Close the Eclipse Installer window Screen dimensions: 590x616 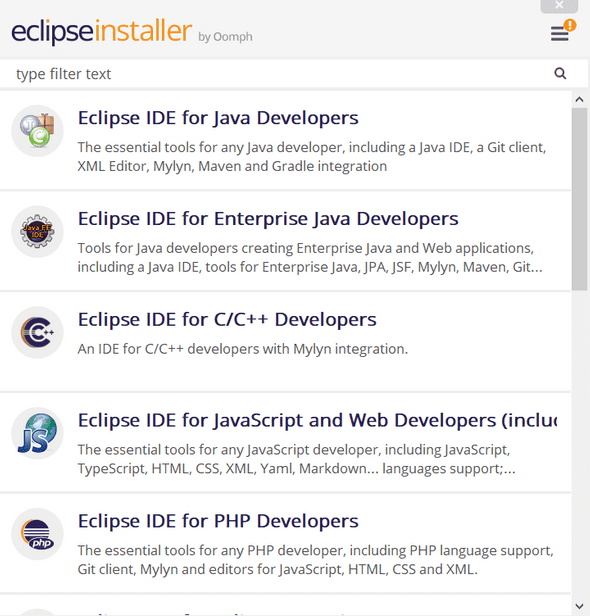point(559,6)
